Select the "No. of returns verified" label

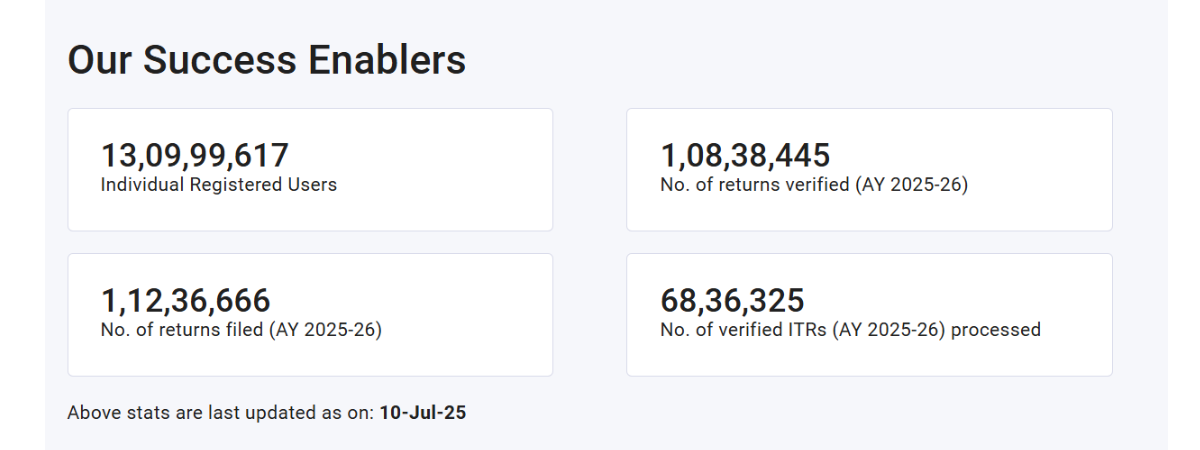[755, 185]
